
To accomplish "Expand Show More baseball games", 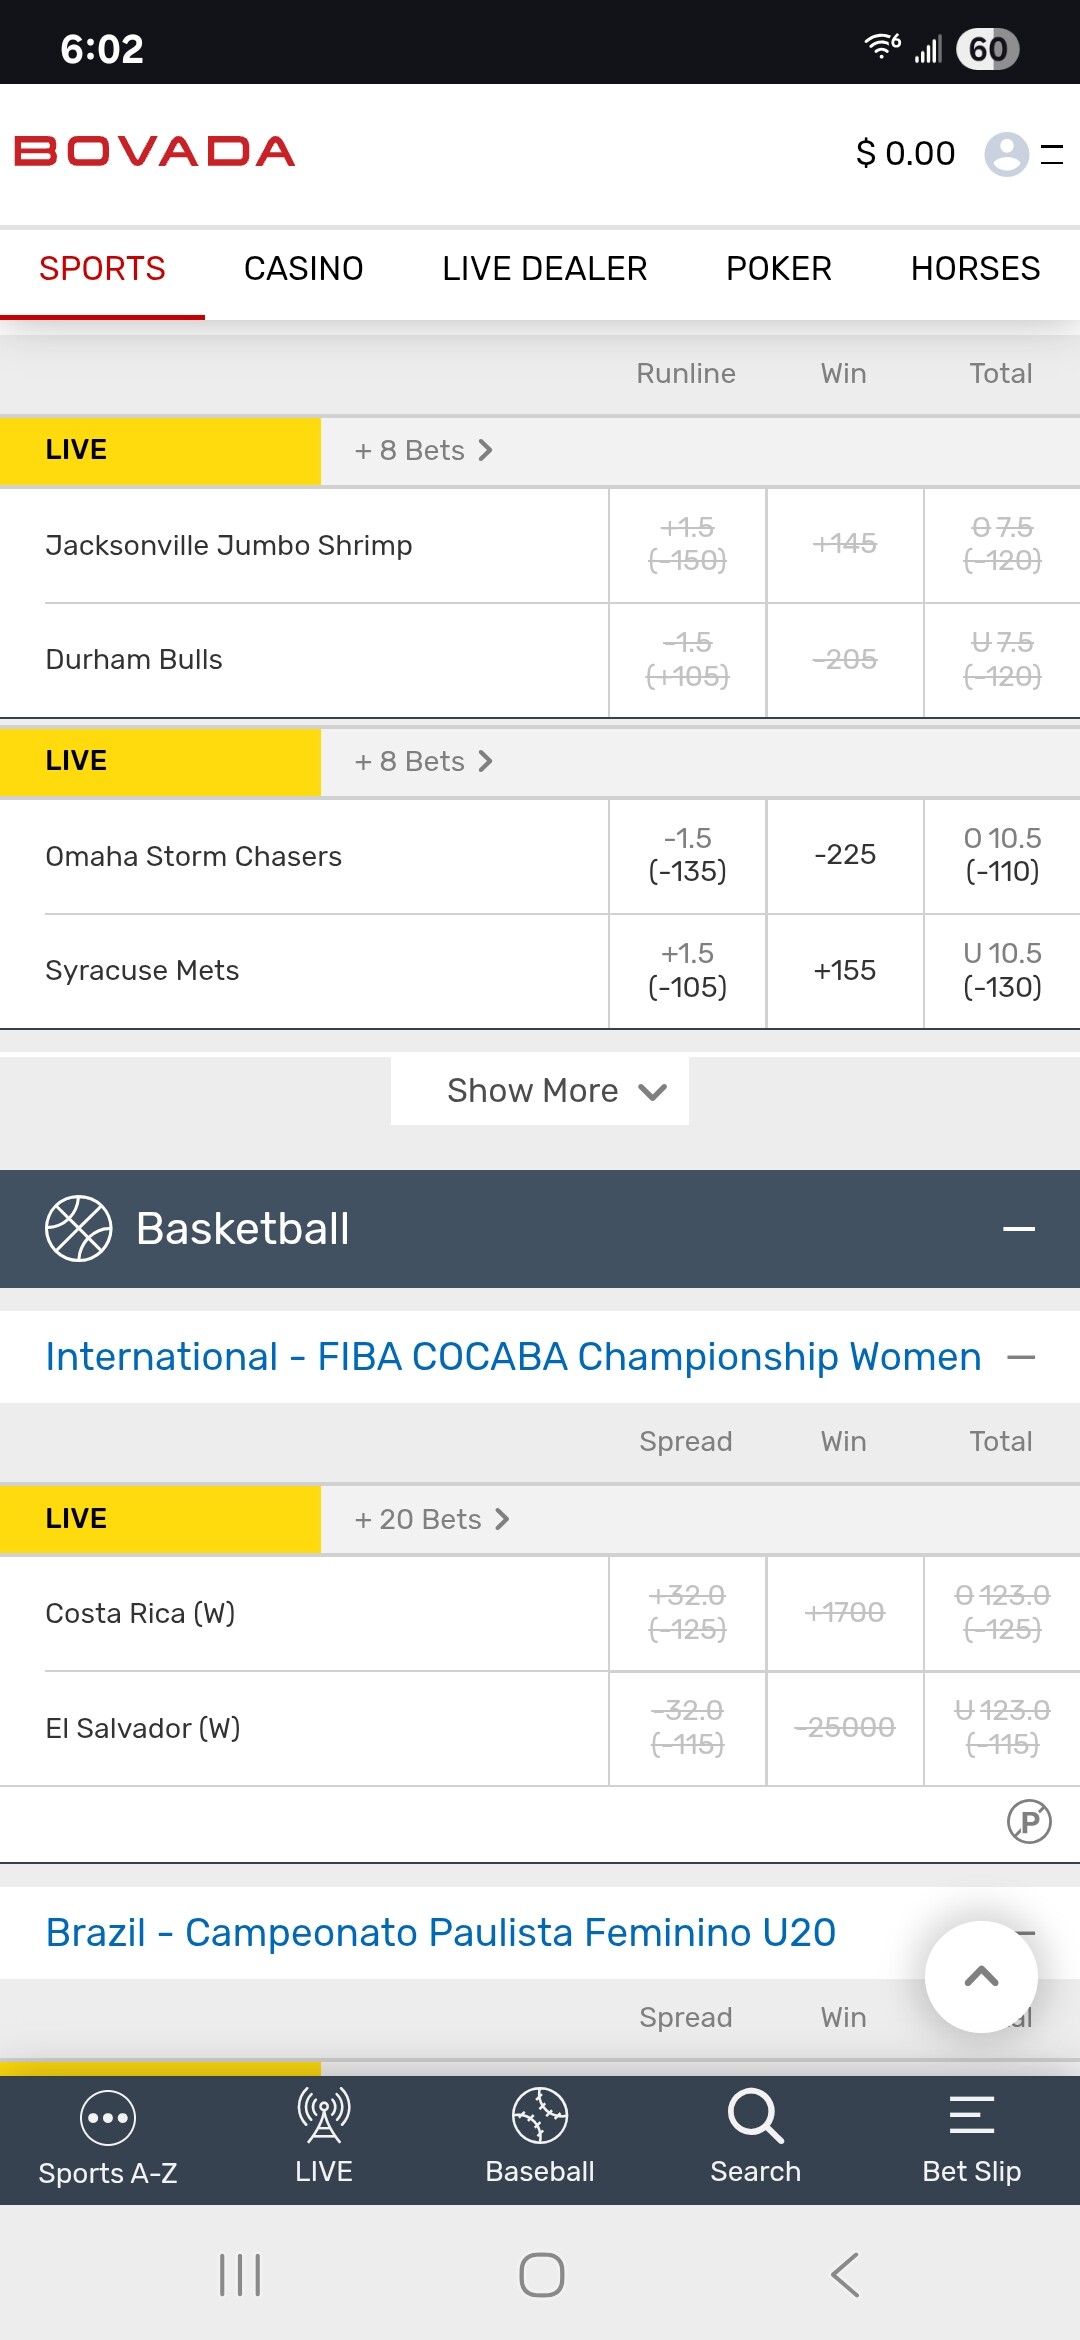I will point(540,1090).
